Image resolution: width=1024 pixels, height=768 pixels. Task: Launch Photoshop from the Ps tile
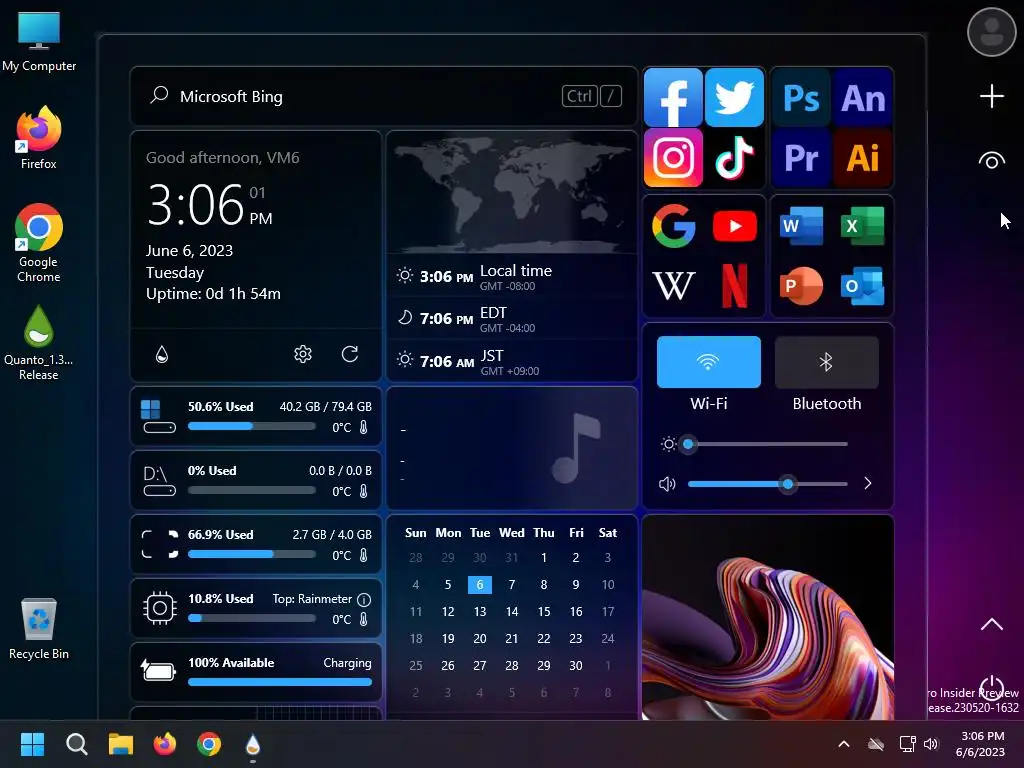tap(801, 97)
